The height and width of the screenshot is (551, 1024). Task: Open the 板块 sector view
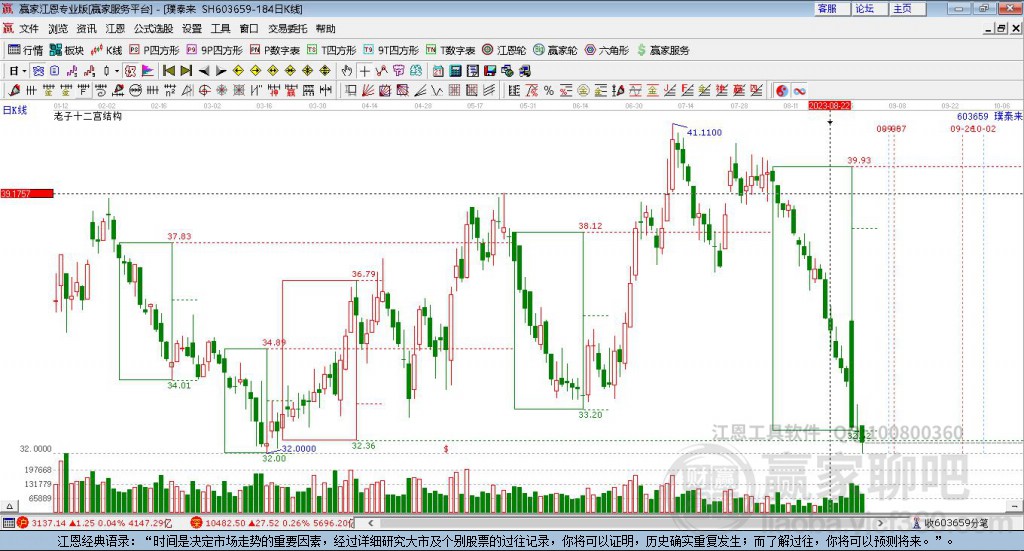click(67, 50)
